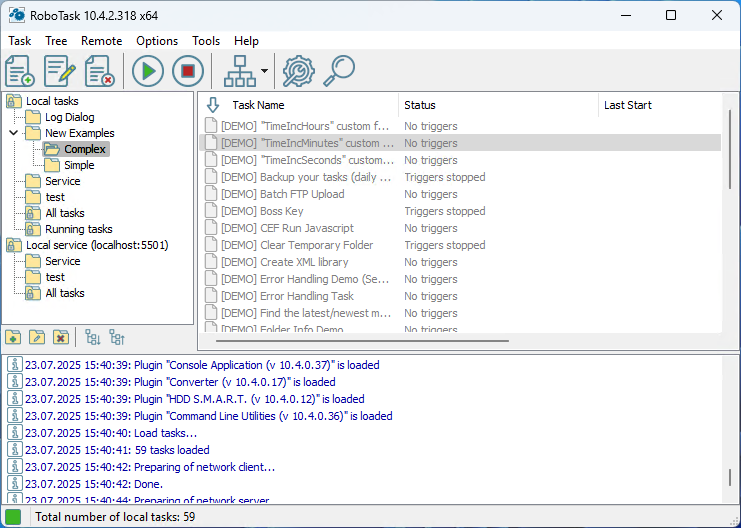Click the edit folder icon below the tree

tap(37, 338)
